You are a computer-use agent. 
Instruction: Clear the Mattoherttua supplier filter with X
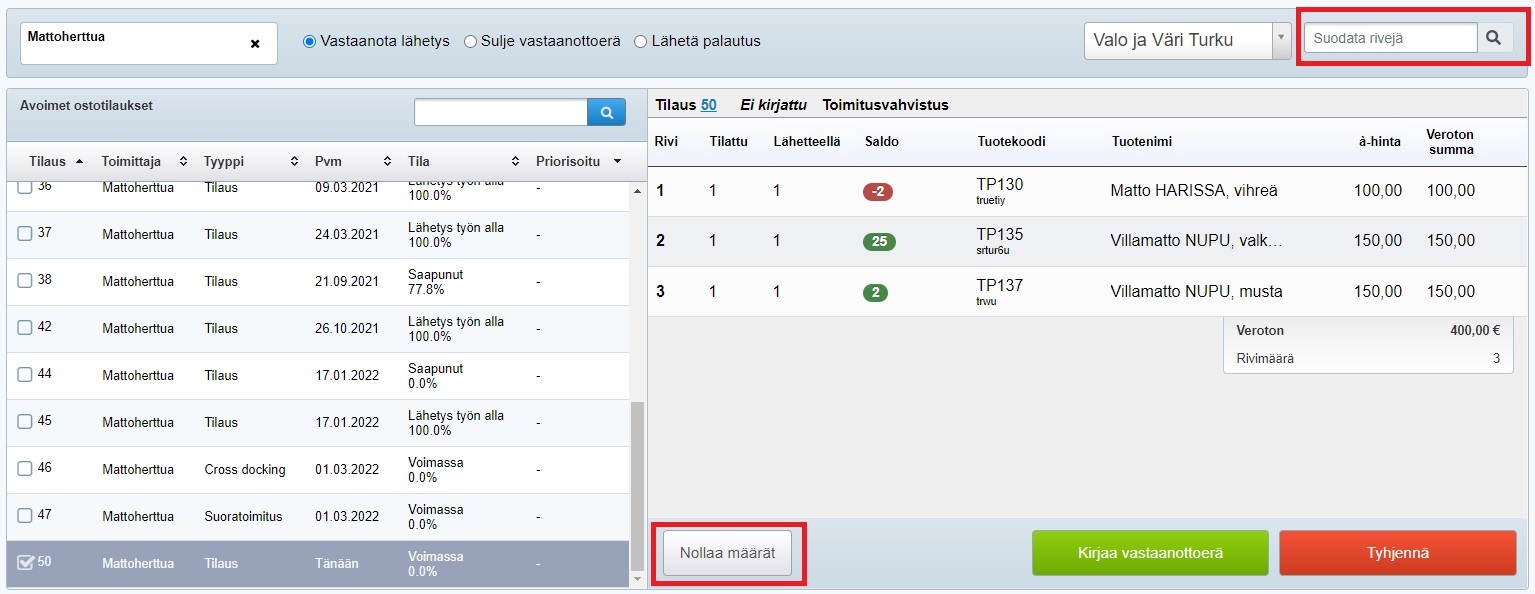[x=255, y=44]
